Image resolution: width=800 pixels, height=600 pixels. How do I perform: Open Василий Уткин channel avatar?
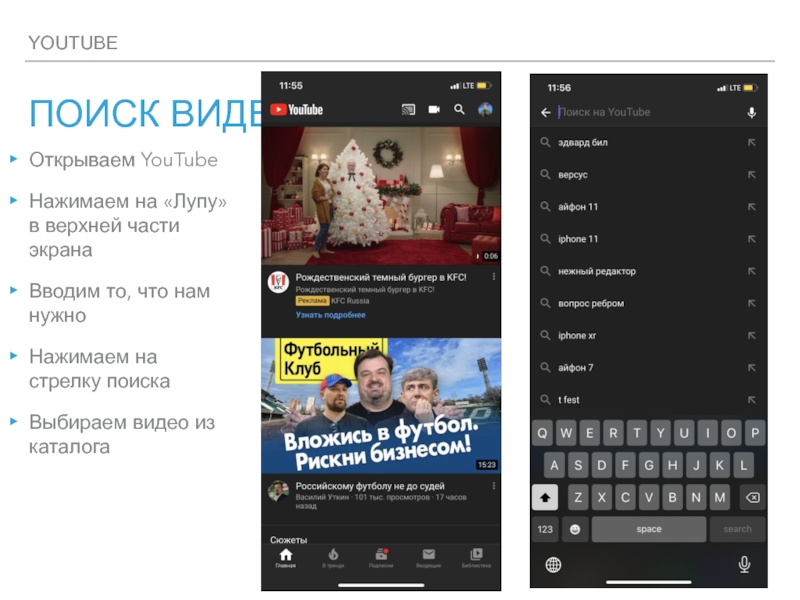tap(278, 491)
